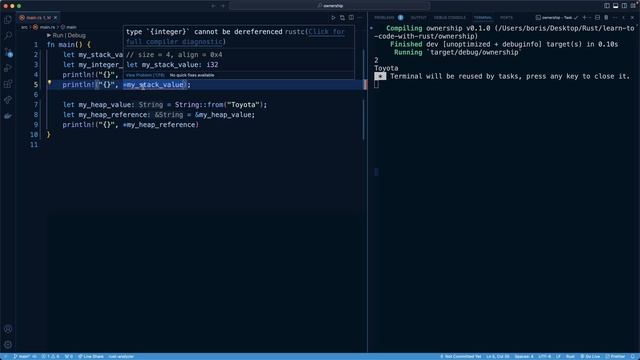The height and width of the screenshot is (360, 640).
Task: Click View Problem in the hover popup
Action: pyautogui.click(x=145, y=75)
